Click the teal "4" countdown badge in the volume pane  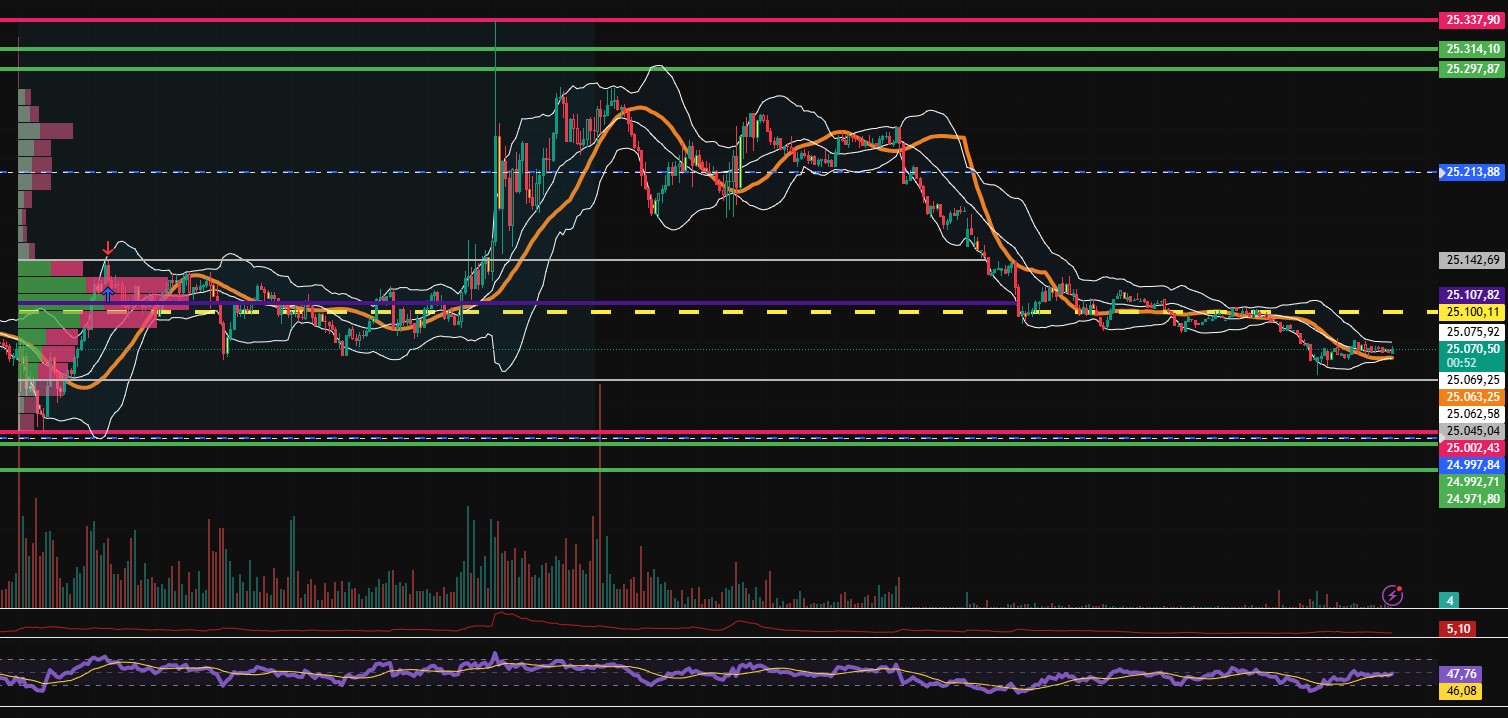(x=1450, y=601)
